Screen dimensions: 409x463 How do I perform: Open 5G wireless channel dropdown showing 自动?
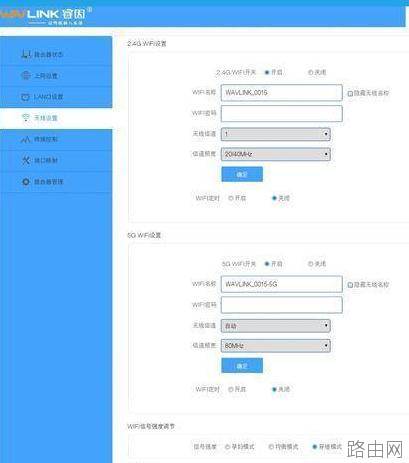pyautogui.click(x=276, y=326)
